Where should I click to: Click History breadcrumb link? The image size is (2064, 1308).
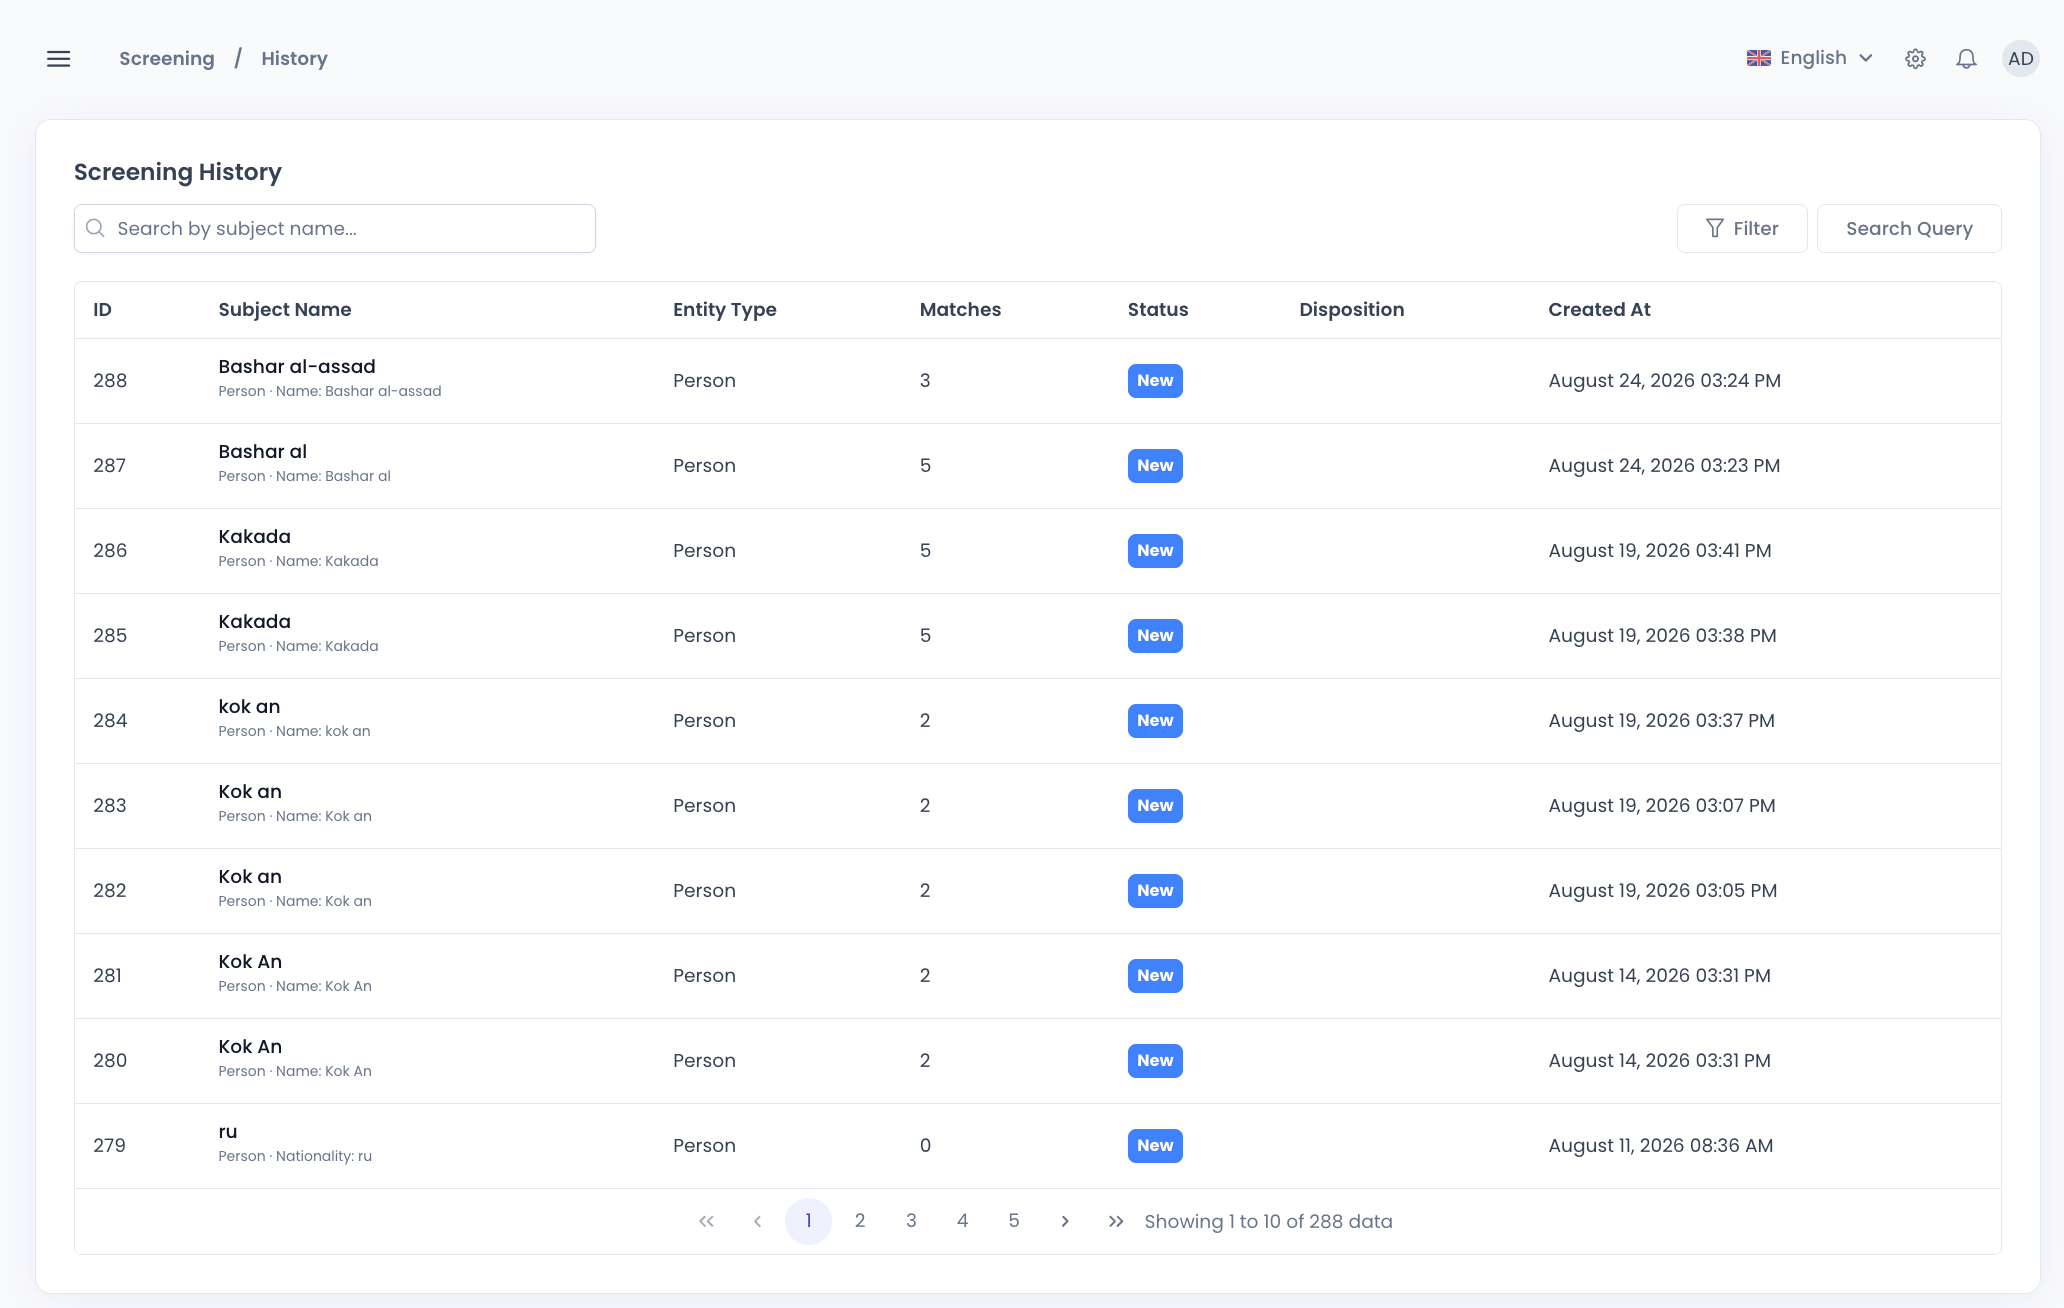[294, 59]
